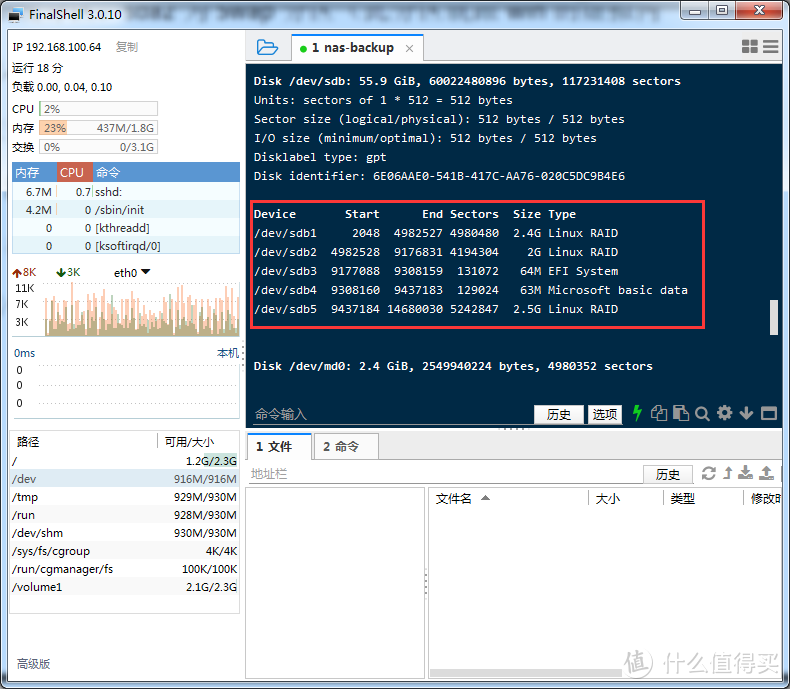Image resolution: width=790 pixels, height=689 pixels.
Task: Sort file list by 类型 column
Action: coord(703,499)
